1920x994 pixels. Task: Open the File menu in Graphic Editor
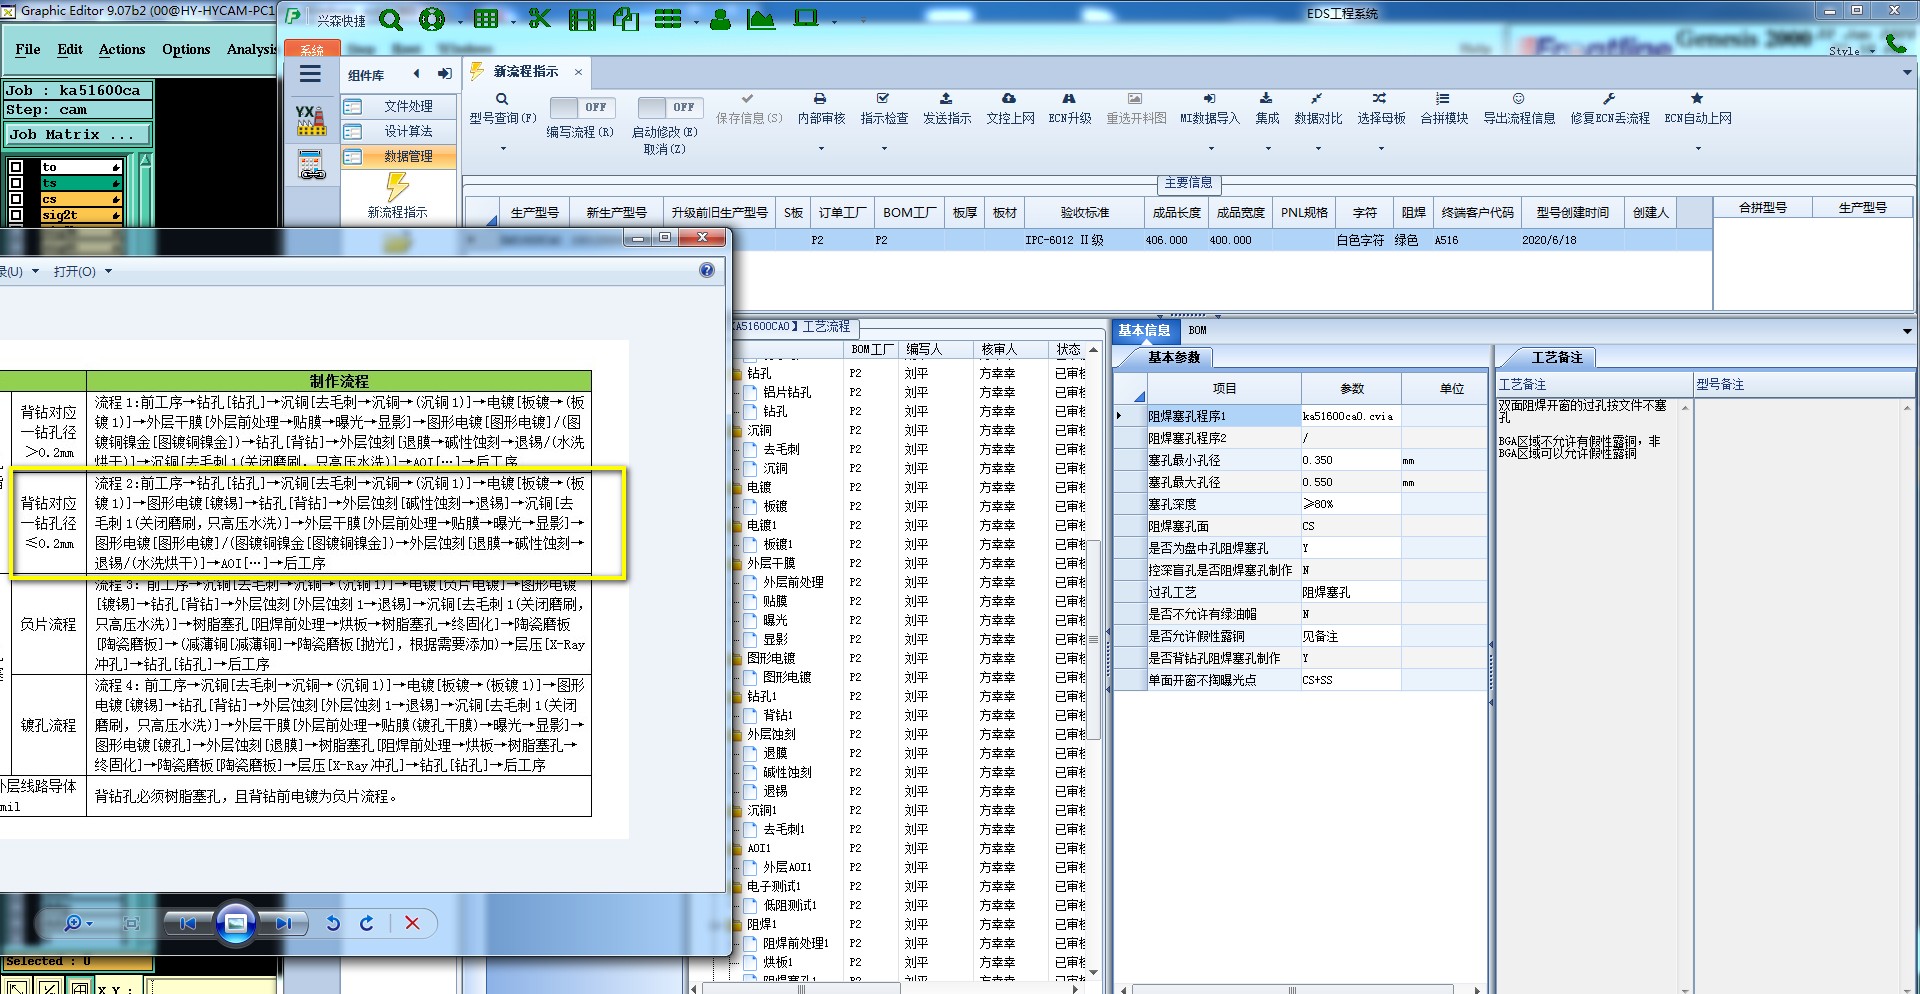(x=28, y=49)
